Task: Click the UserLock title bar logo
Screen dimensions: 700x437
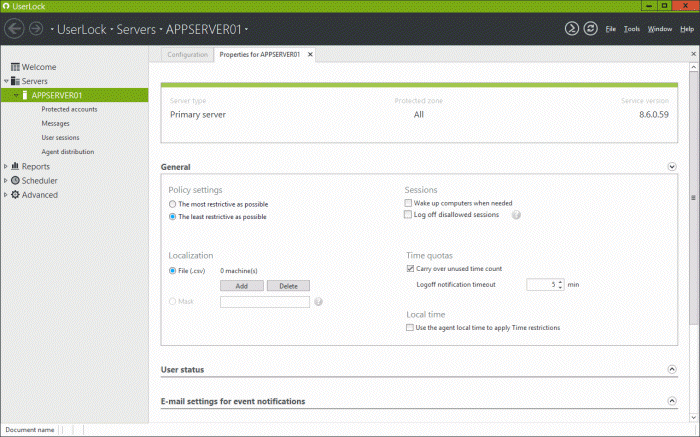Action: point(6,6)
